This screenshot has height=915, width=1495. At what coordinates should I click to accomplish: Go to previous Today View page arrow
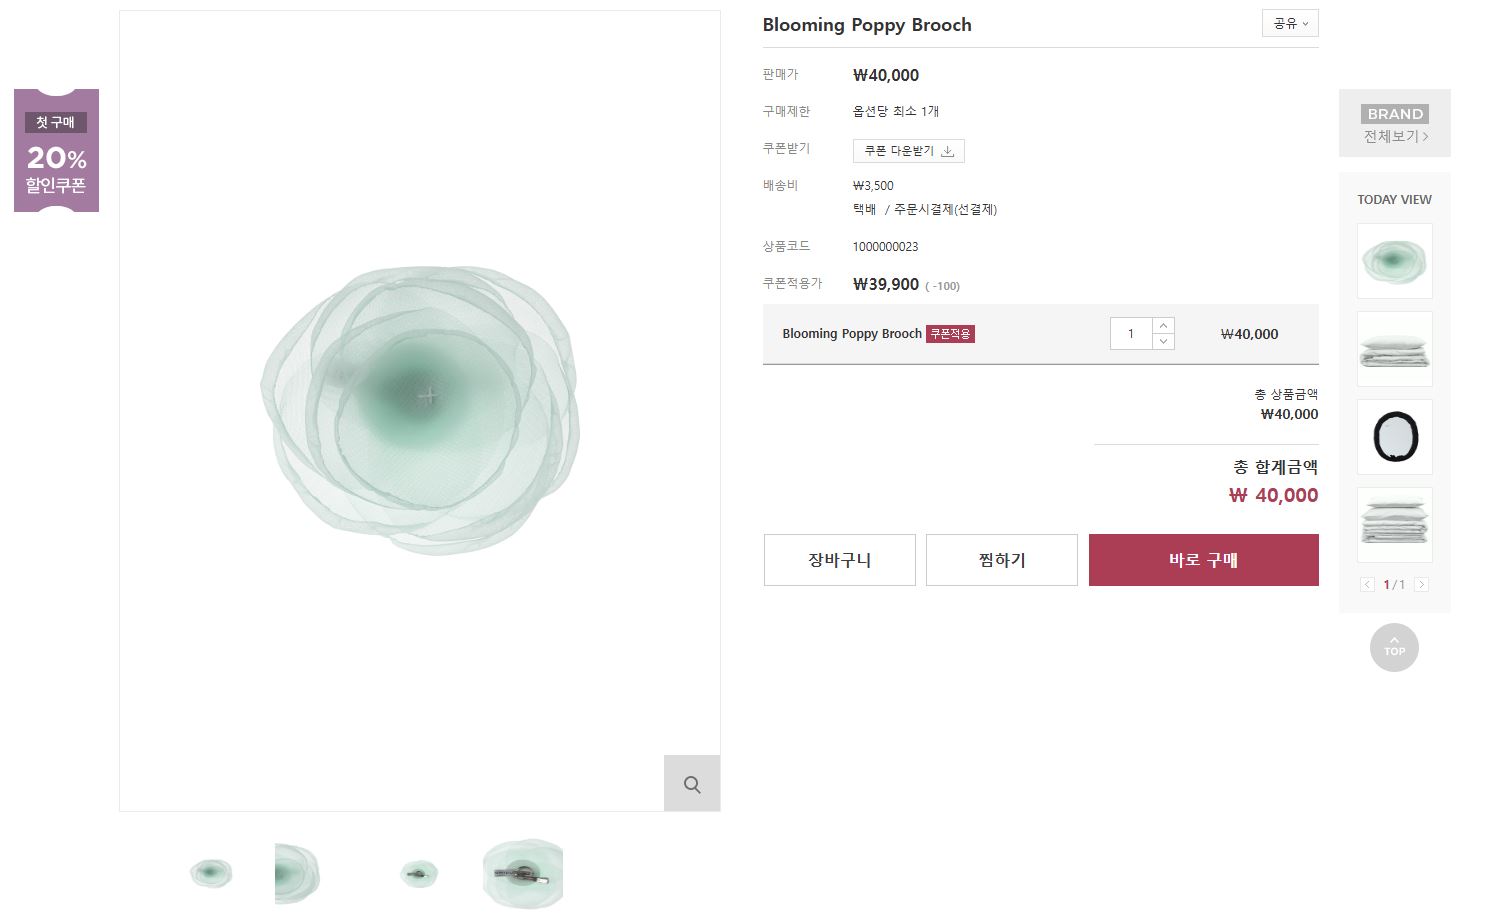[x=1367, y=585]
